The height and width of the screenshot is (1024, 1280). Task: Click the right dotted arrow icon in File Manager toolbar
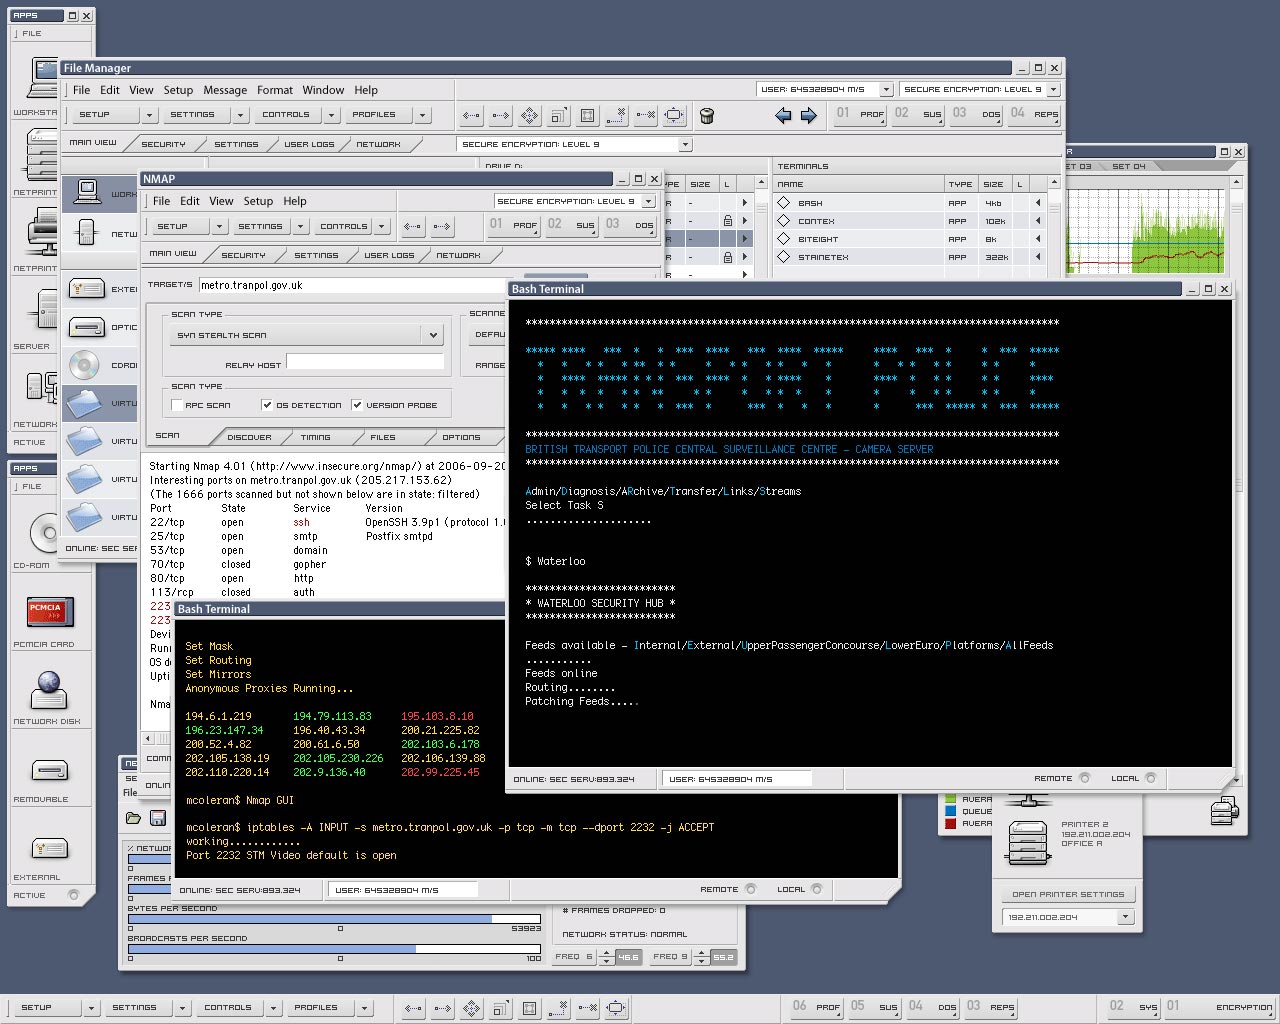tap(501, 115)
